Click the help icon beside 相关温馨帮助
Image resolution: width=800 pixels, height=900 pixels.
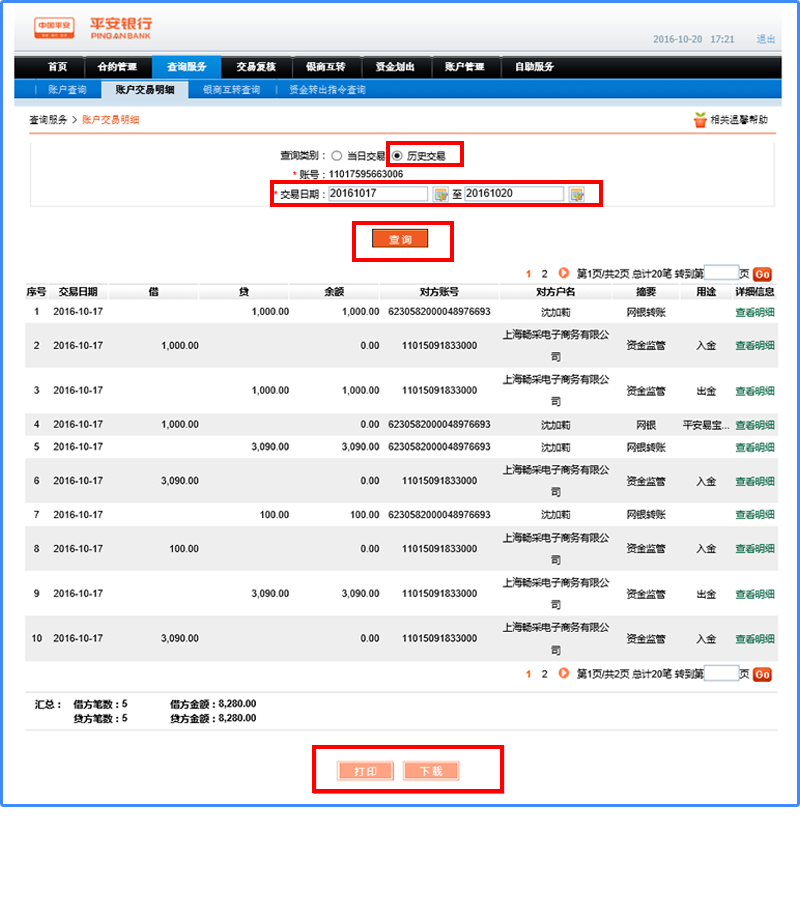700,120
